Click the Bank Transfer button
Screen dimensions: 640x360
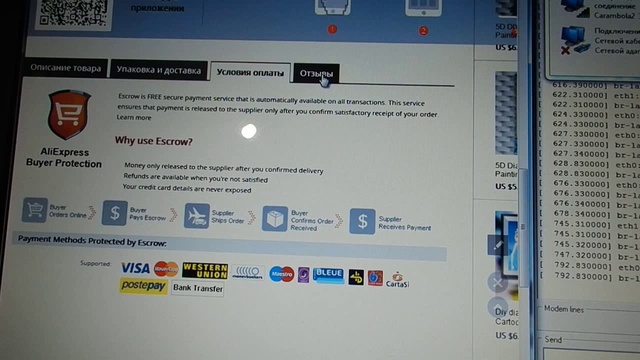[198, 288]
